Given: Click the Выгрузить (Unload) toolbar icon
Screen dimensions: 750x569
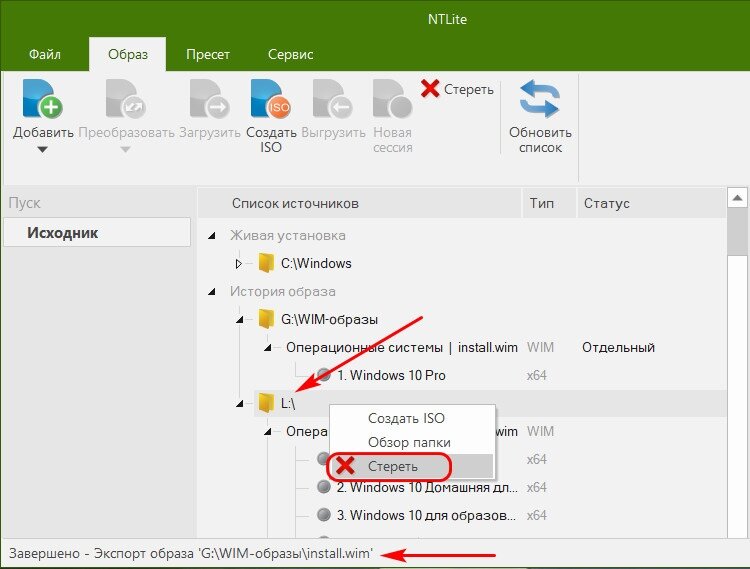Looking at the screenshot, I should [x=333, y=98].
